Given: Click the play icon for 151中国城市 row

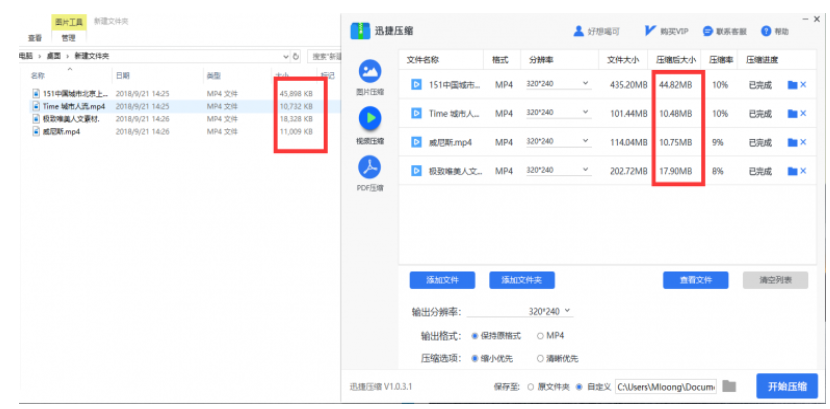Looking at the screenshot, I should (417, 84).
